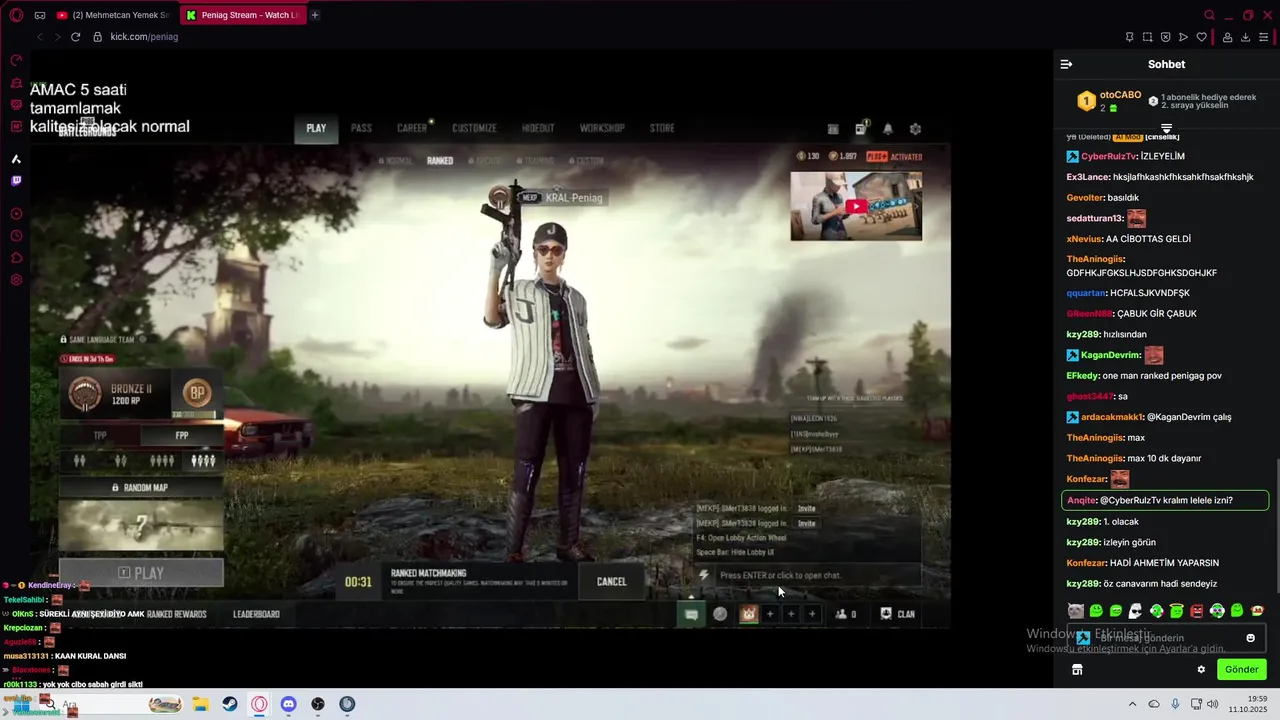Viewport: 1280px width, 720px height.
Task: Show hidden system tray icons
Action: pos(1132,704)
